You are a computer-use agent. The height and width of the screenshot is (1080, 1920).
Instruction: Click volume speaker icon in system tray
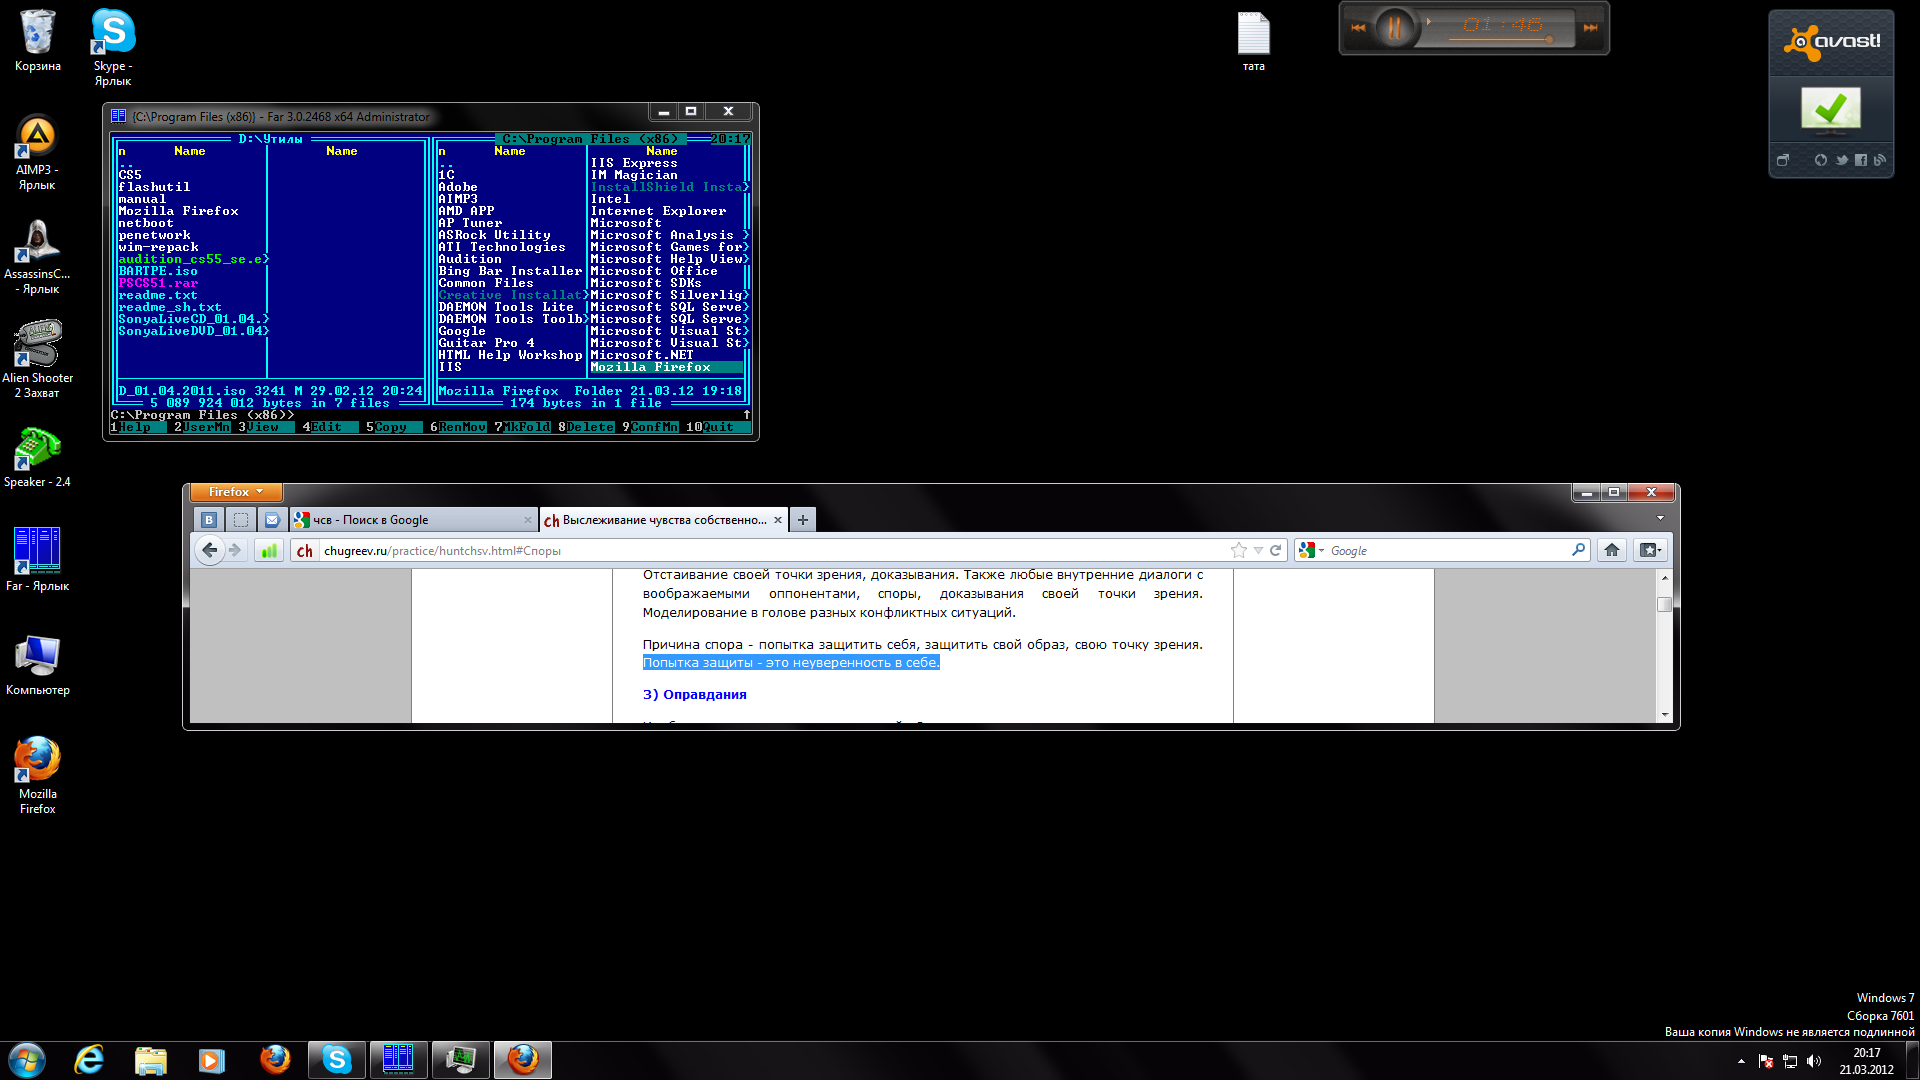click(x=1814, y=1061)
